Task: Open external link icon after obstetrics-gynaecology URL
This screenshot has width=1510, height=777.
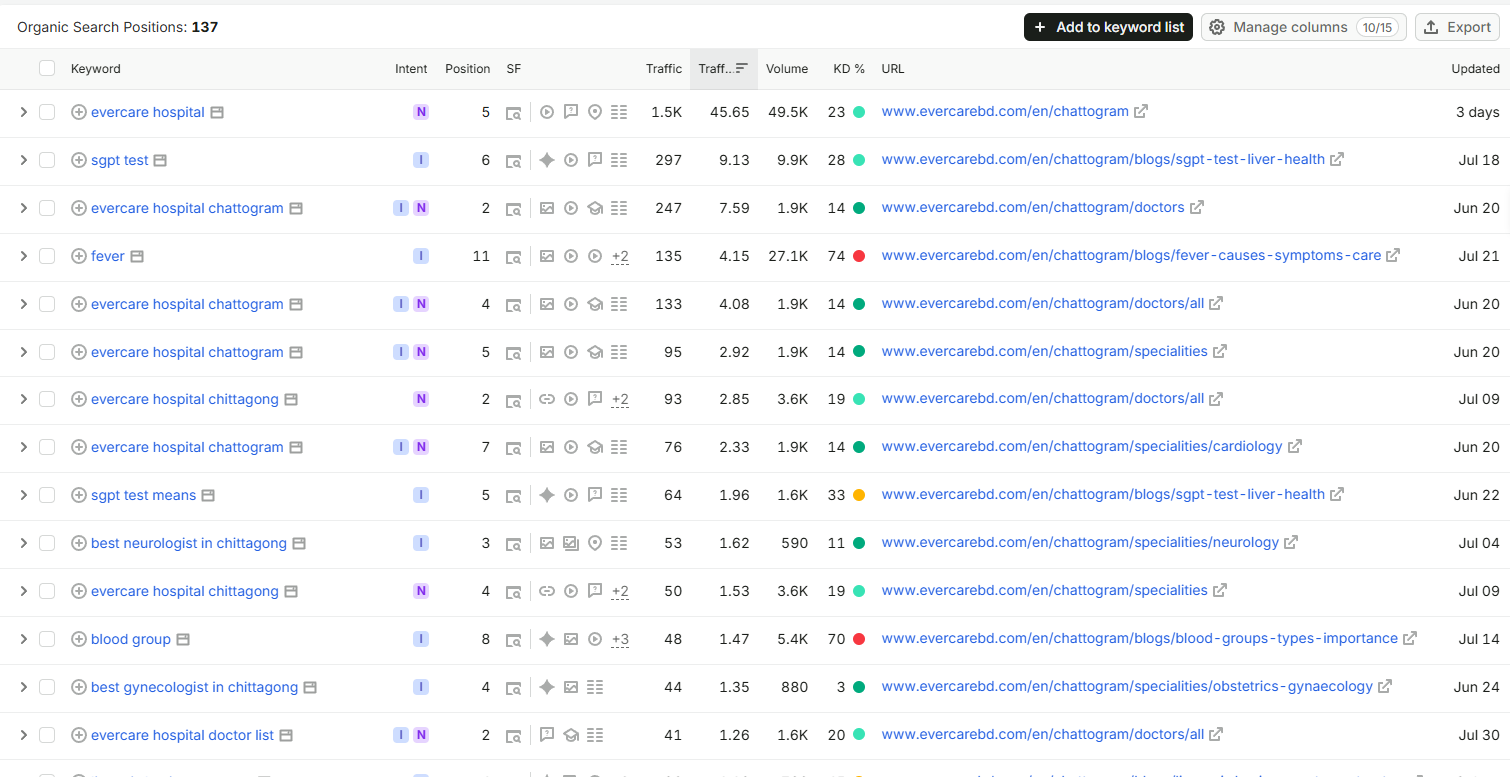Action: tap(1385, 686)
